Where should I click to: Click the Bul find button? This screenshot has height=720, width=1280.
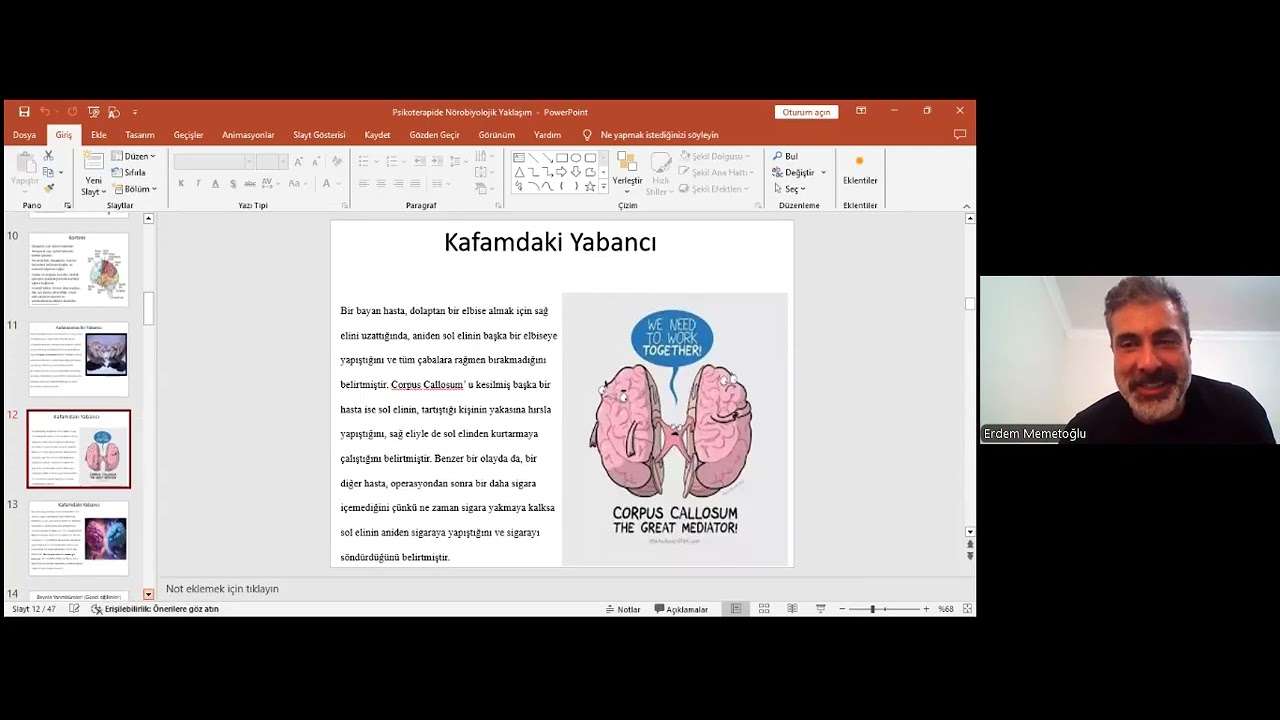[x=786, y=156]
